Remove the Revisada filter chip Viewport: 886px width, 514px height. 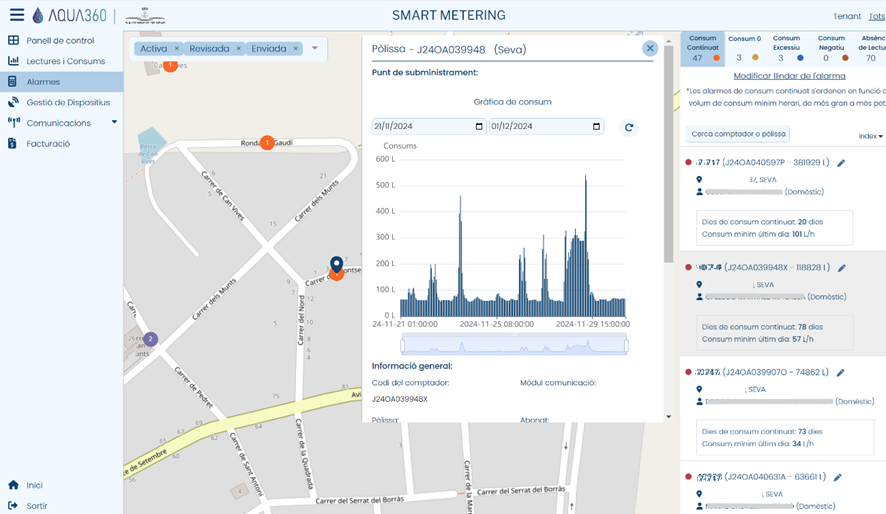coord(239,49)
